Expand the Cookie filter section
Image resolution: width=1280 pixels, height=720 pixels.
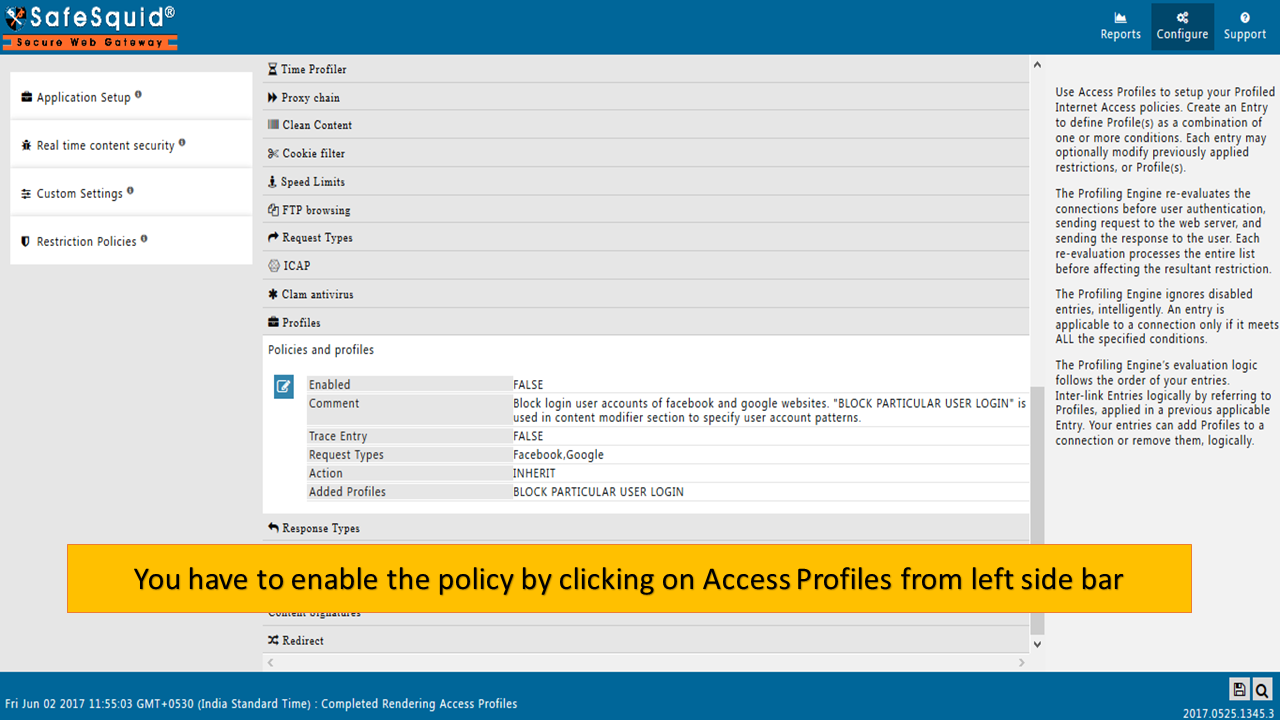tap(645, 153)
